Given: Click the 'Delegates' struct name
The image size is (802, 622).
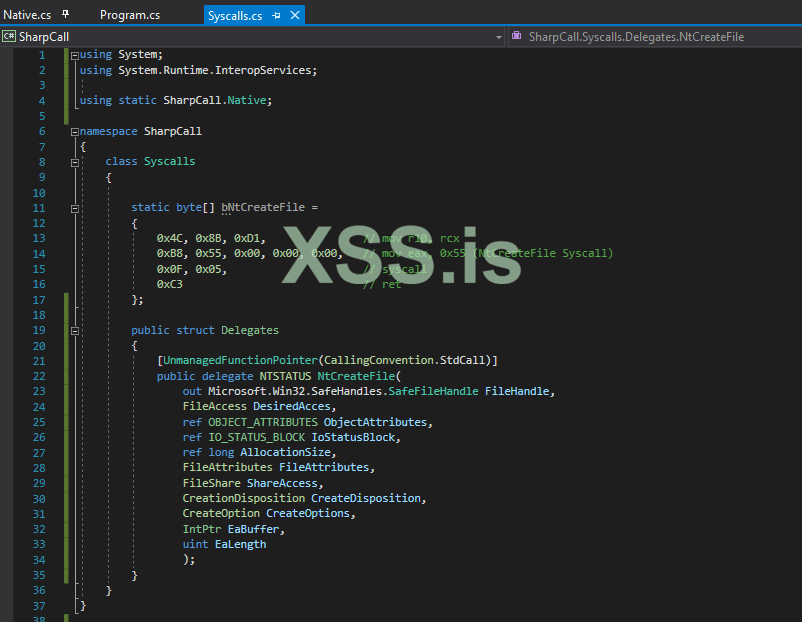Looking at the screenshot, I should [250, 330].
